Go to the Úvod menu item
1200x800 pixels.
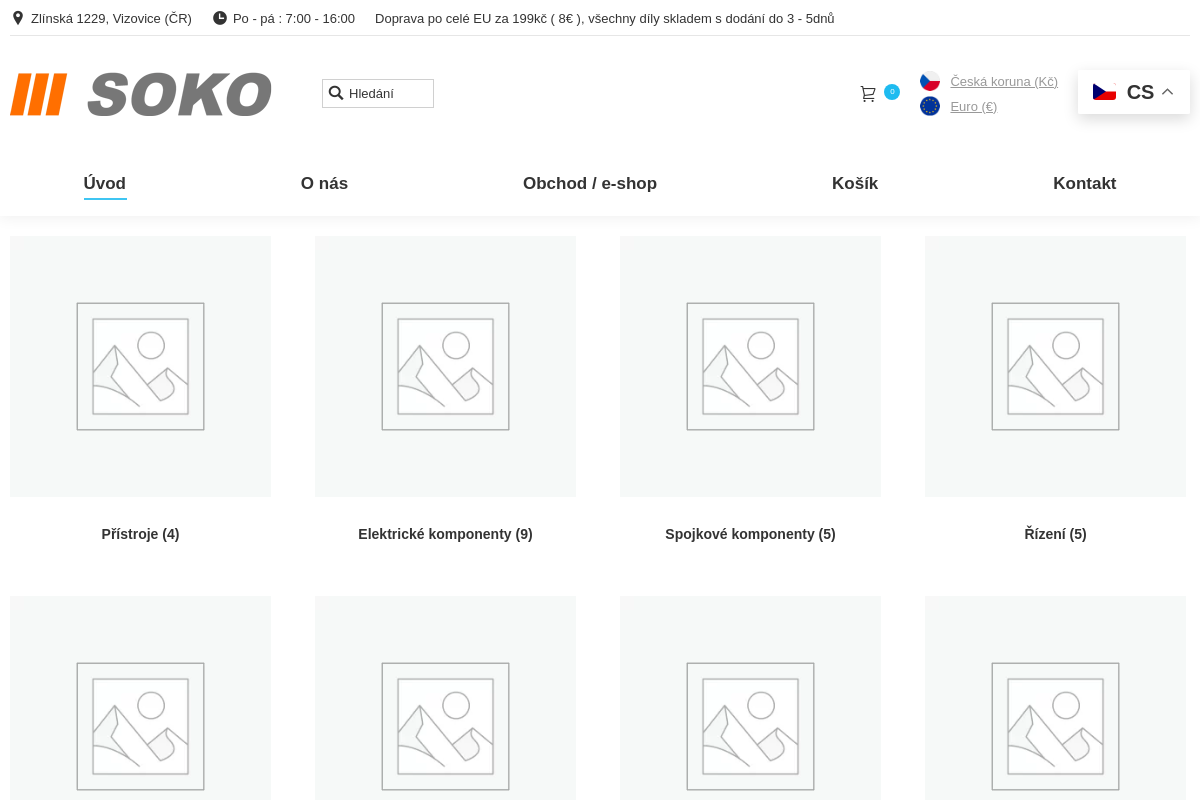click(105, 183)
